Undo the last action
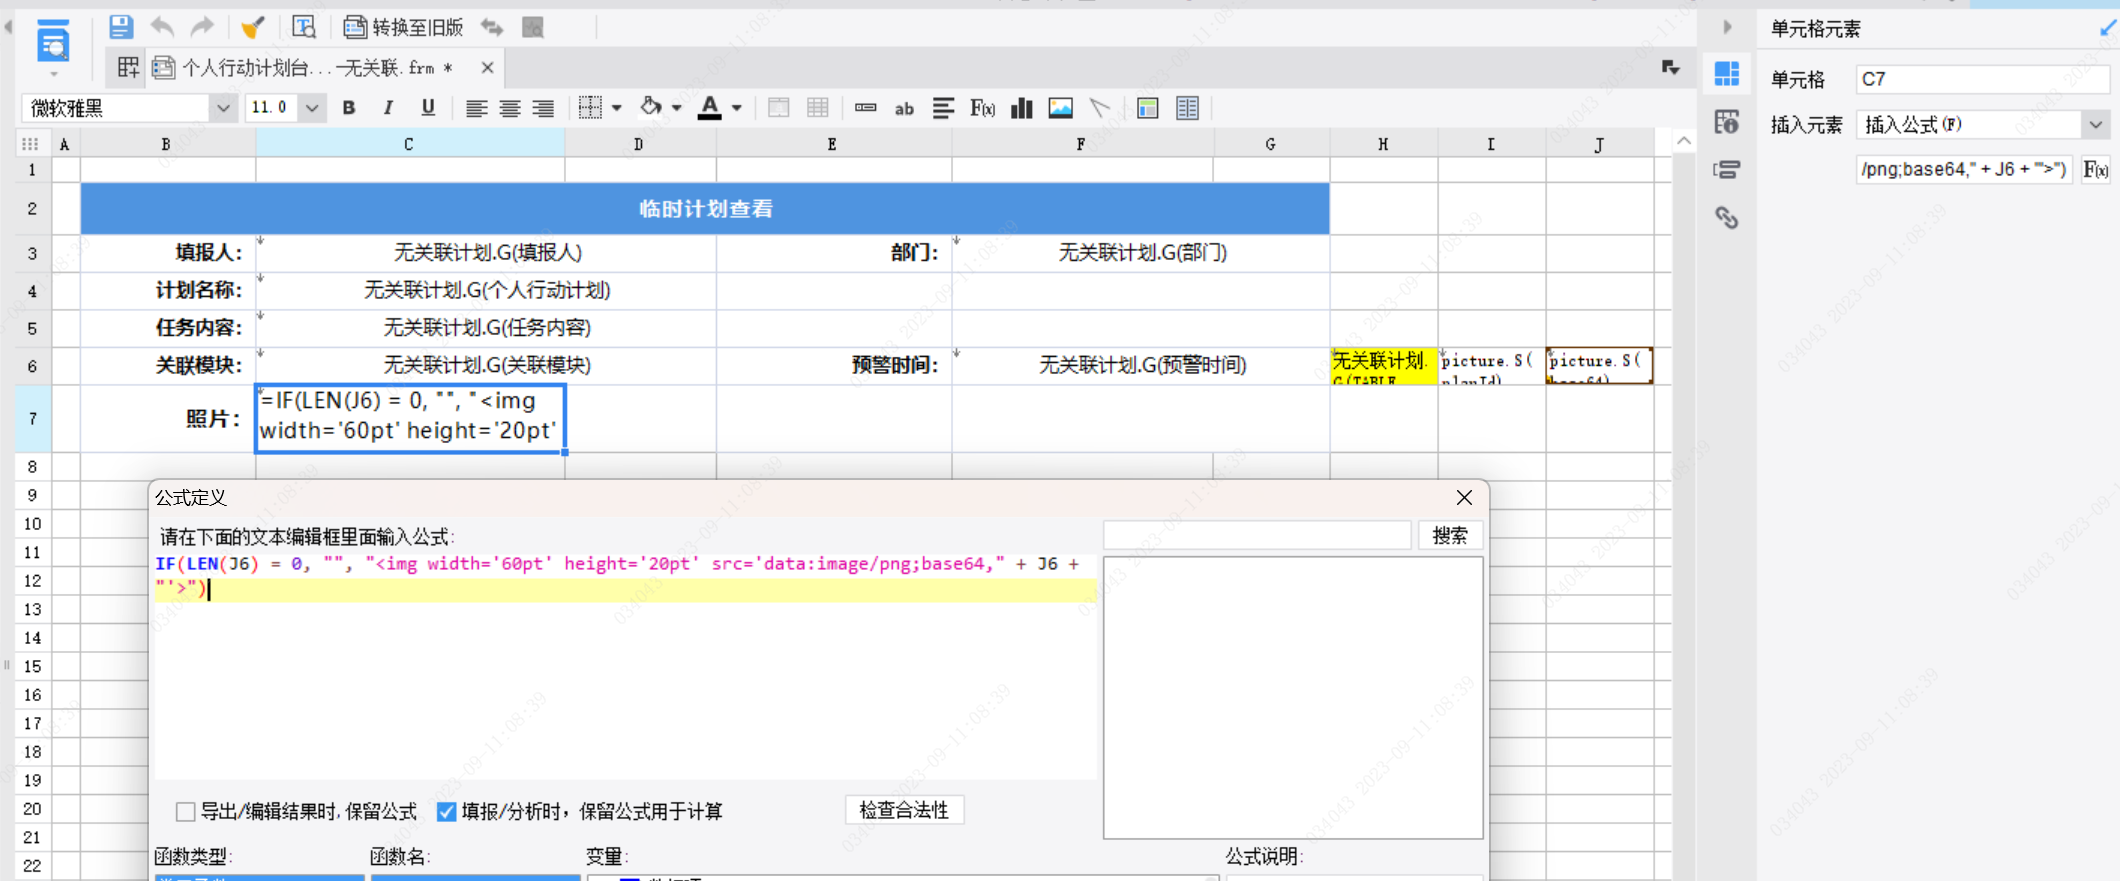Screen dimensions: 2120x881 [x=162, y=27]
